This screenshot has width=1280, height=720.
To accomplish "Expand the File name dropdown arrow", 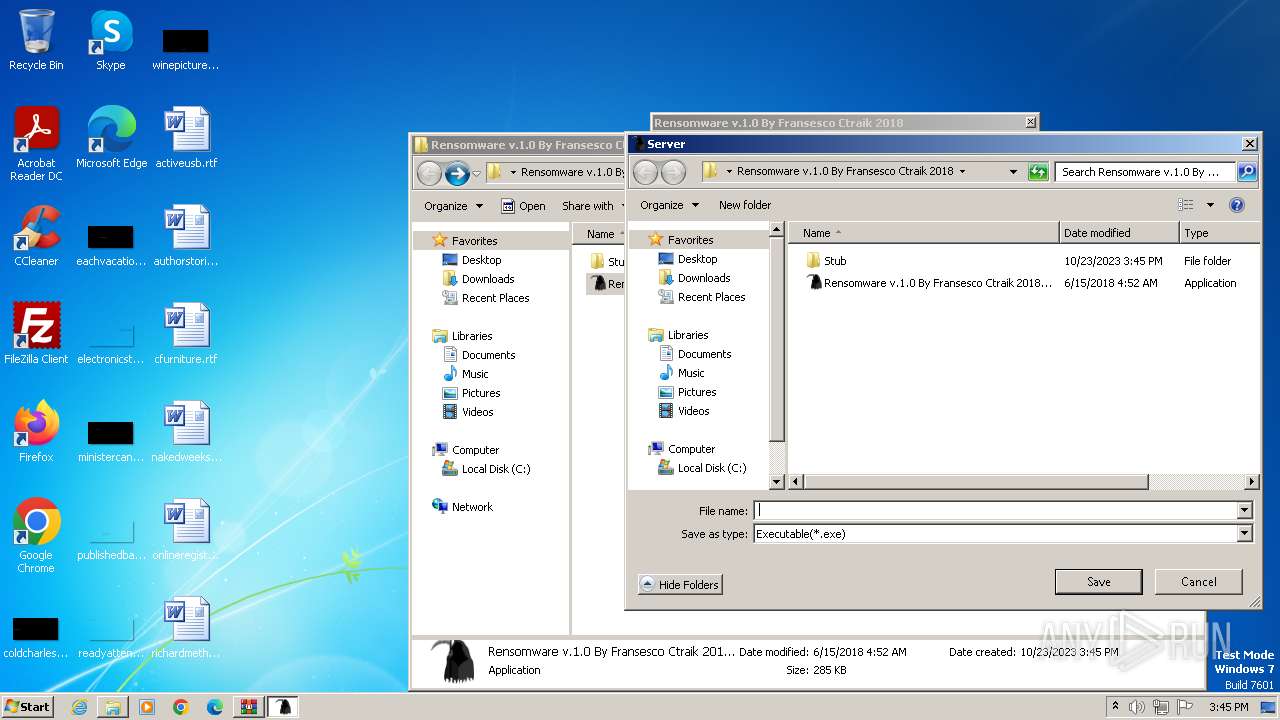I will [1245, 511].
